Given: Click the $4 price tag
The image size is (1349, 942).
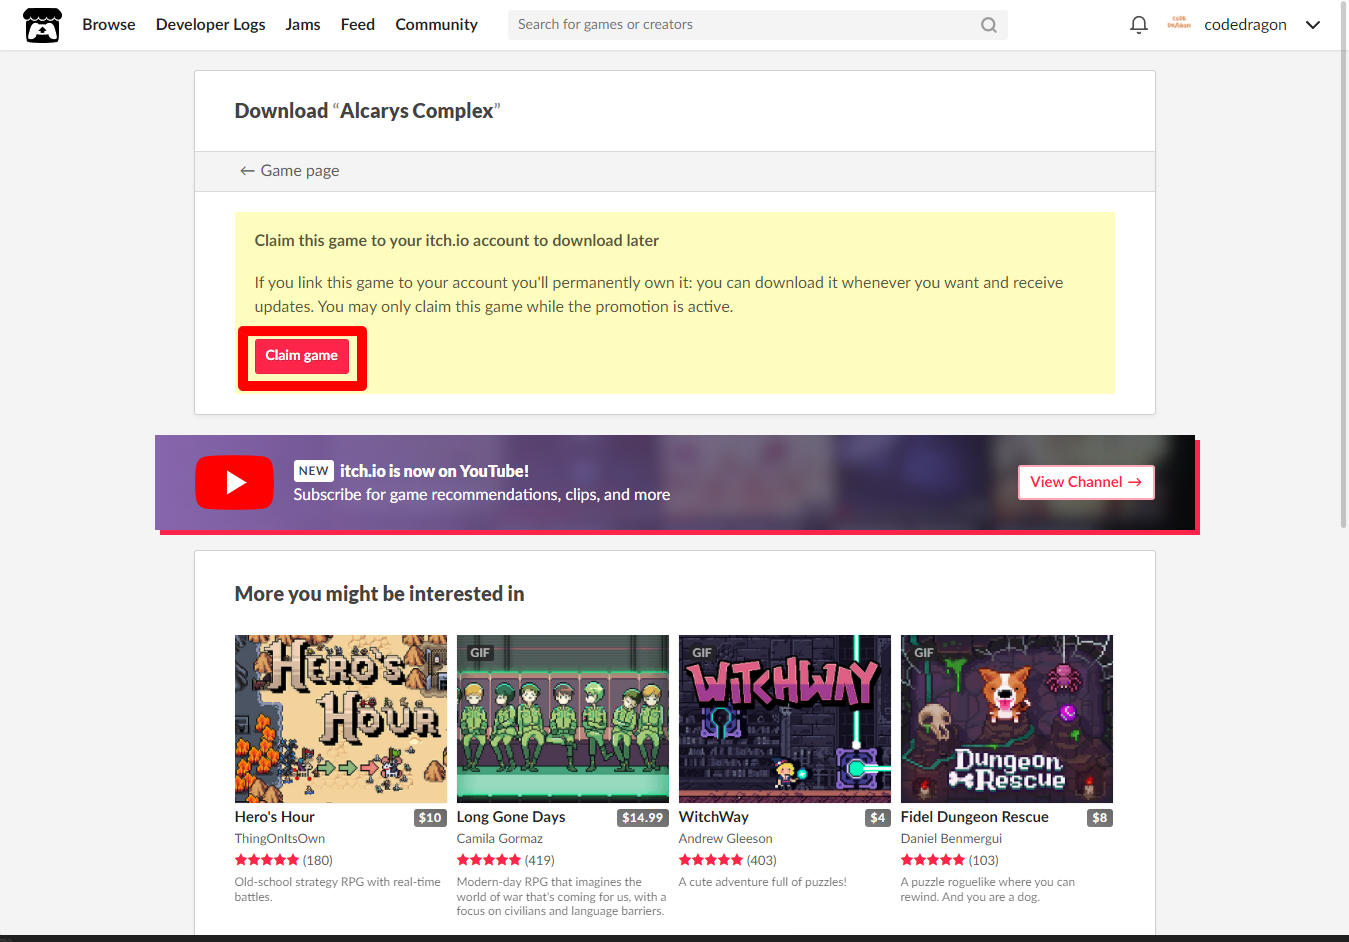Looking at the screenshot, I should pos(878,818).
